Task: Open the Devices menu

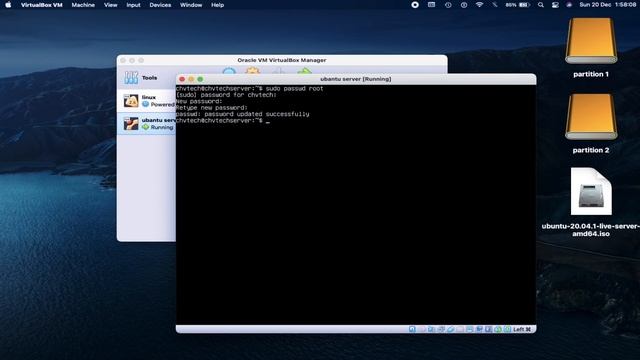Action: [x=160, y=5]
